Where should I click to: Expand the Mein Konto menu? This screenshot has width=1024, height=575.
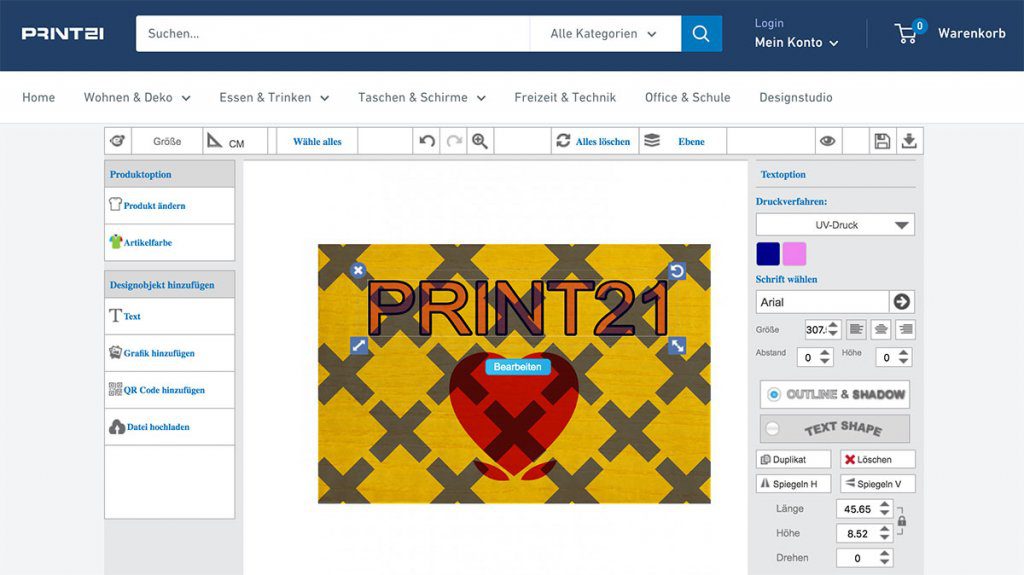796,42
